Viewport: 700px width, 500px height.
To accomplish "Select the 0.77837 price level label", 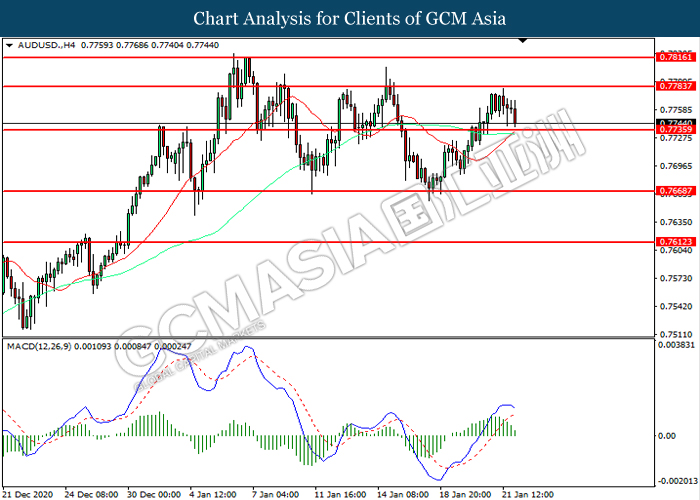I will coord(675,86).
